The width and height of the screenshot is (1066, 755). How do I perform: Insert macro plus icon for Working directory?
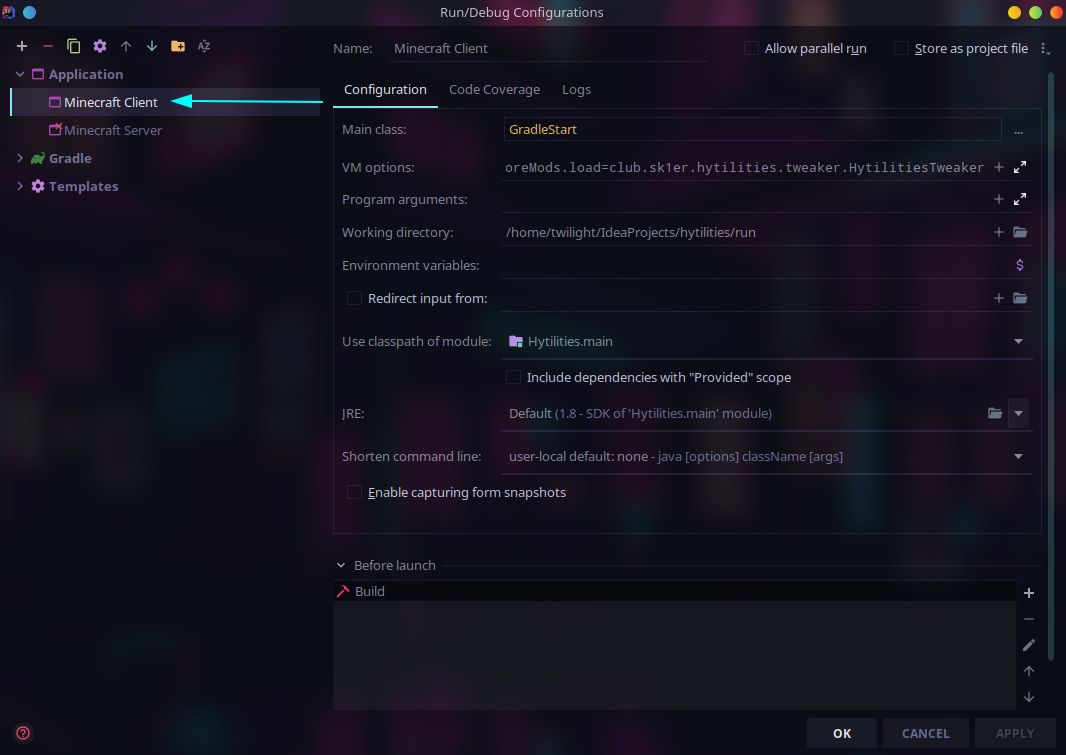pos(998,232)
